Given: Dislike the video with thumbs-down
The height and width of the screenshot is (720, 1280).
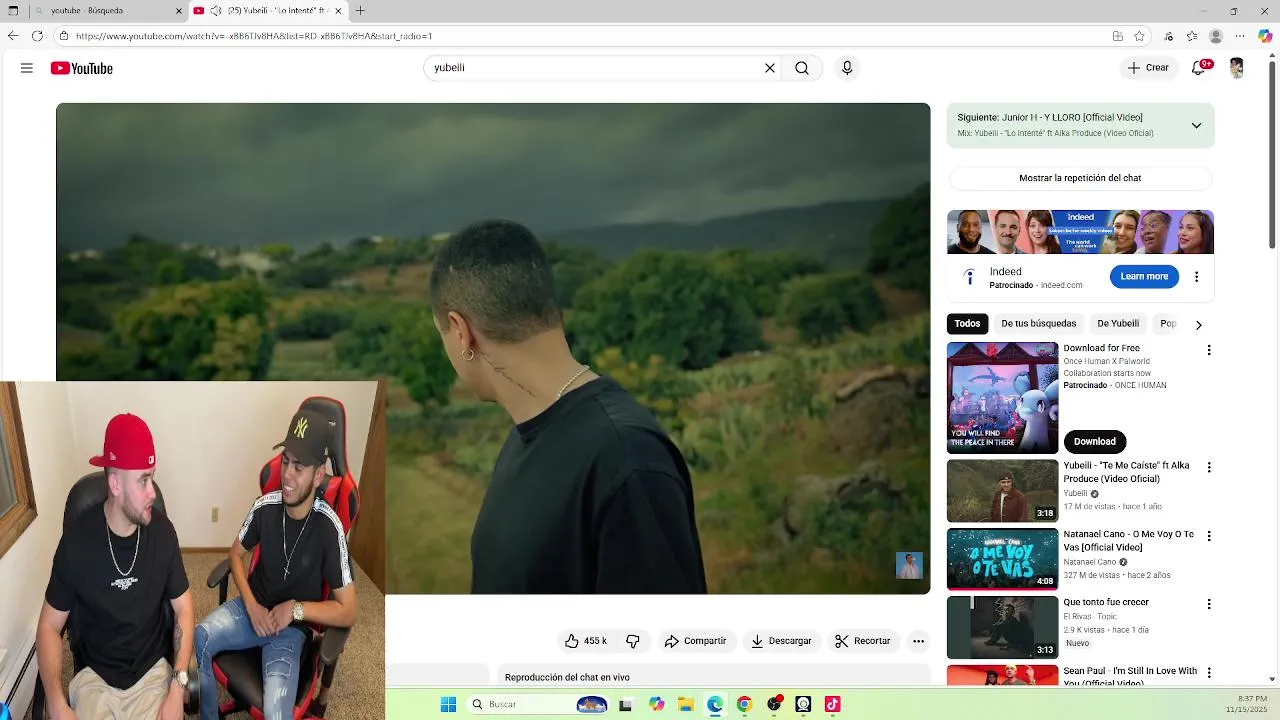Looking at the screenshot, I should tap(633, 641).
